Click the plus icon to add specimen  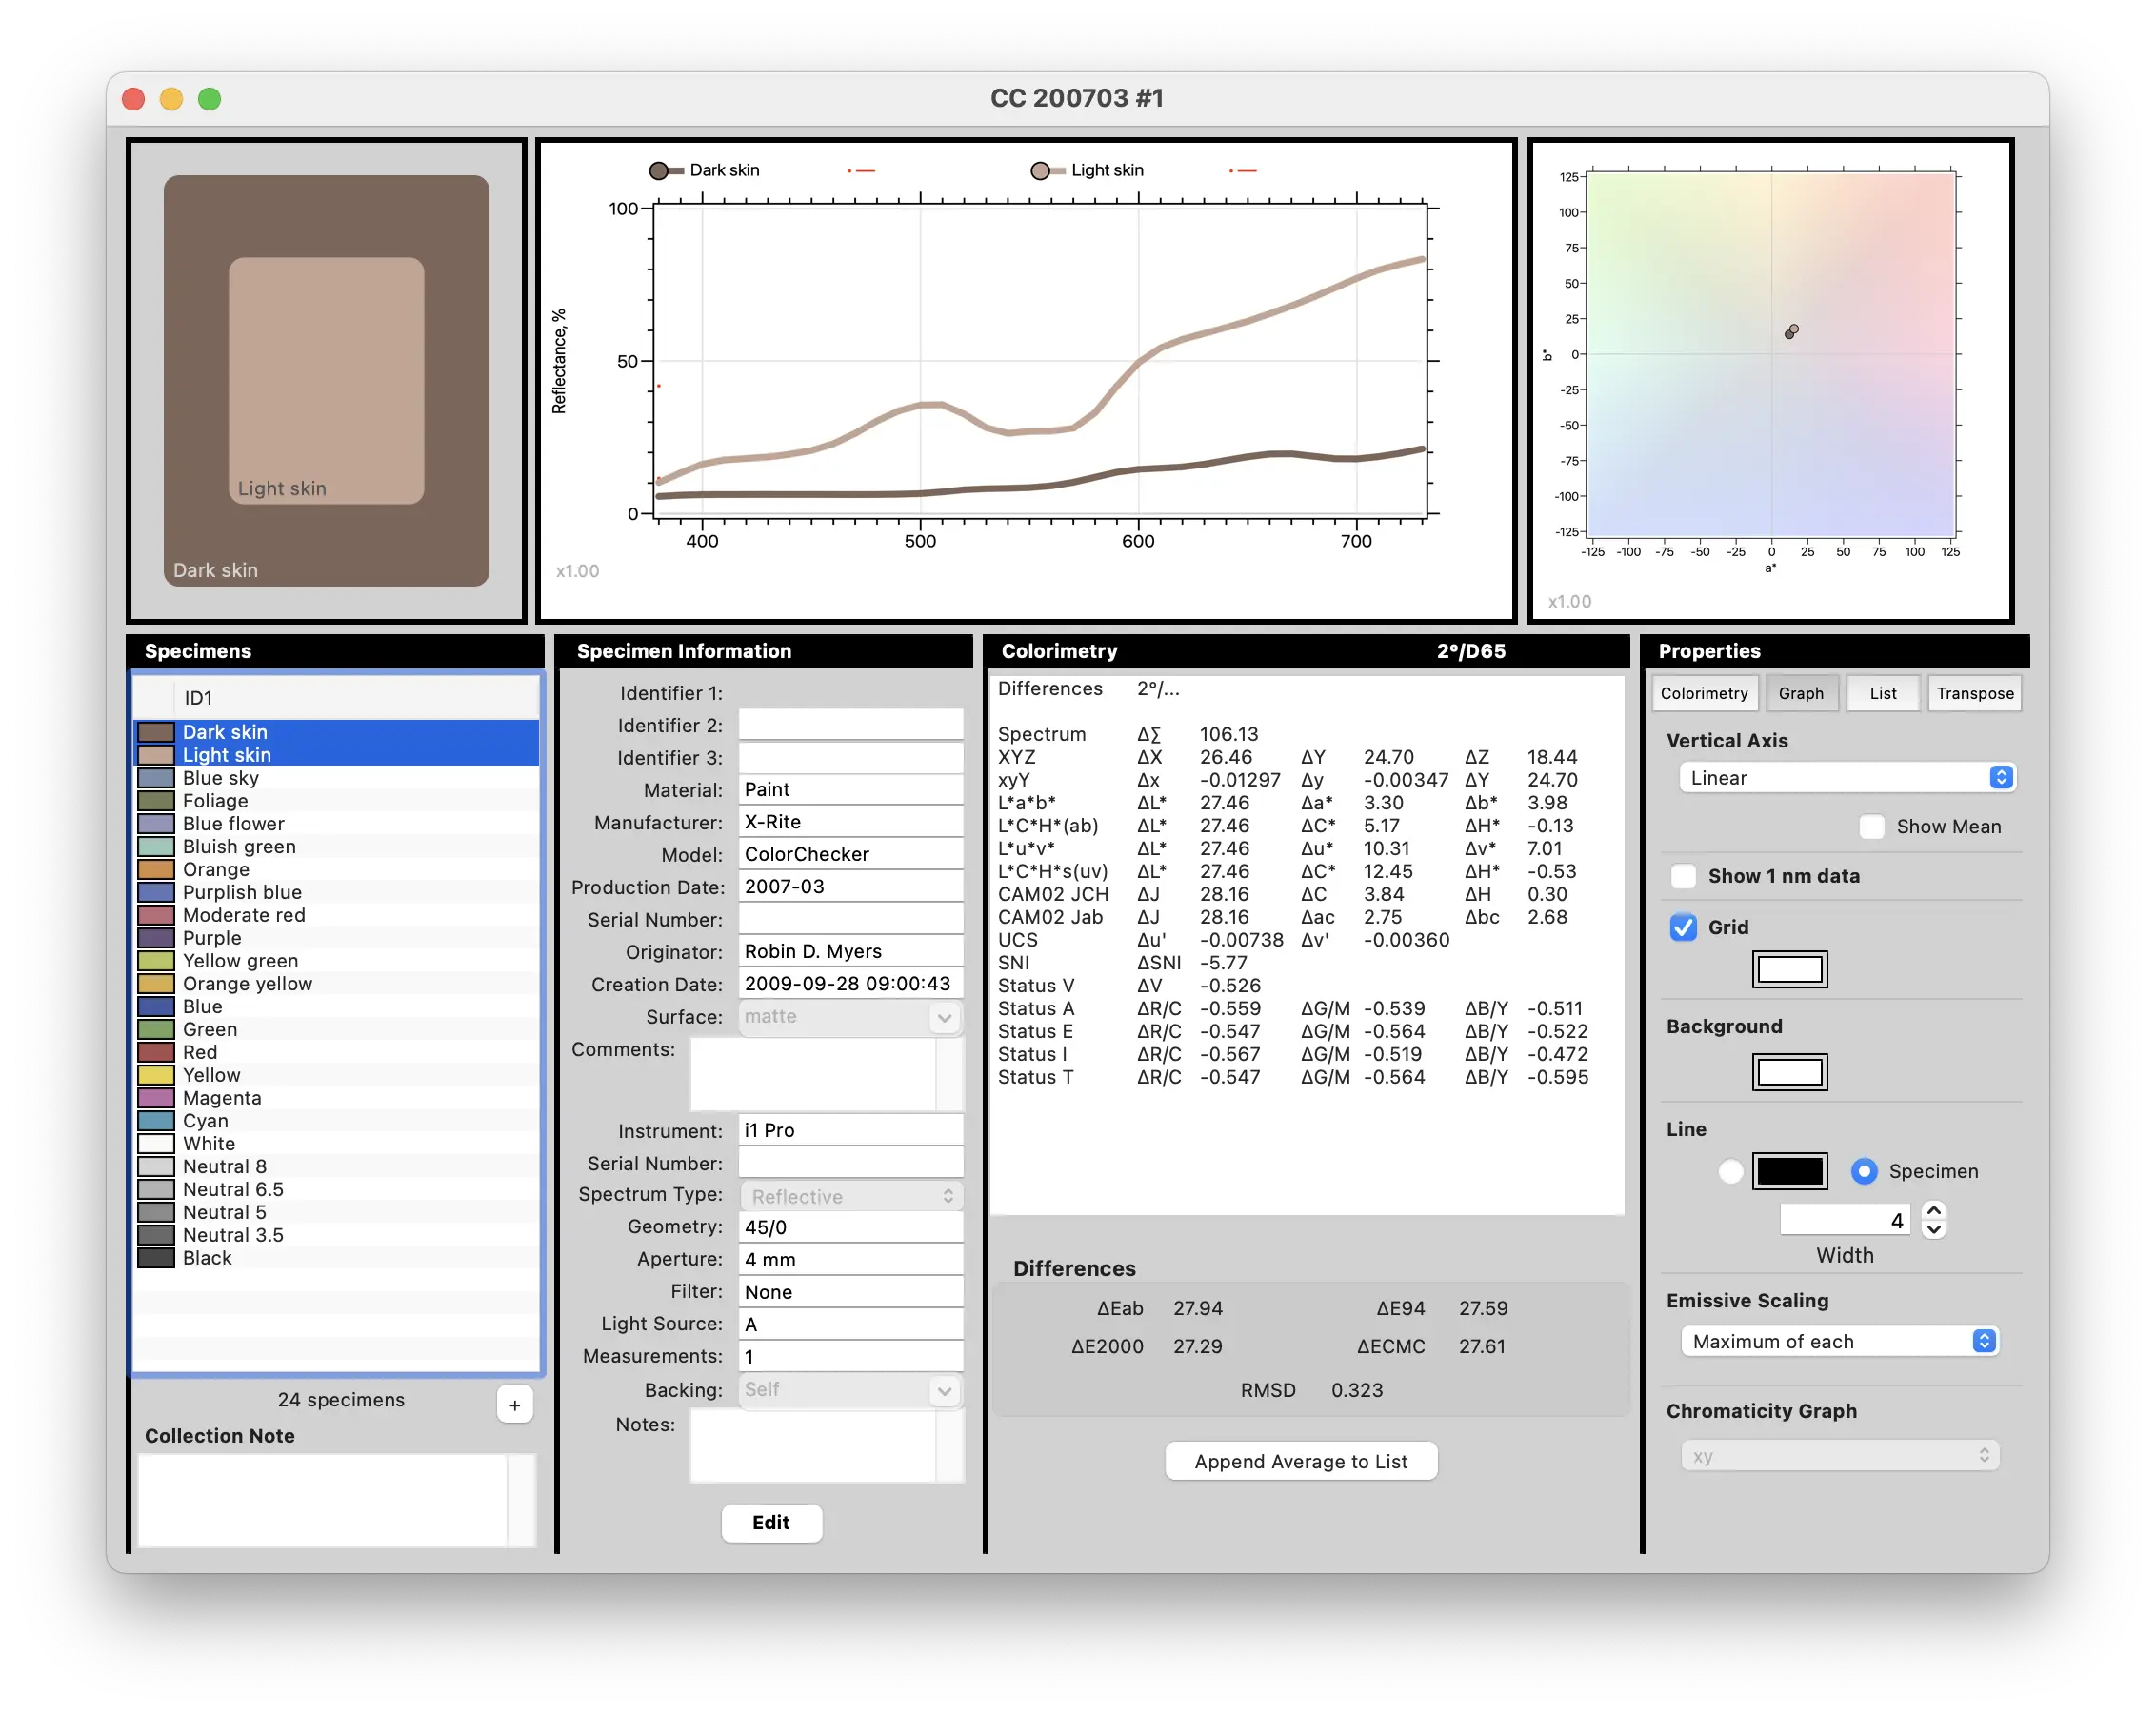point(514,1405)
